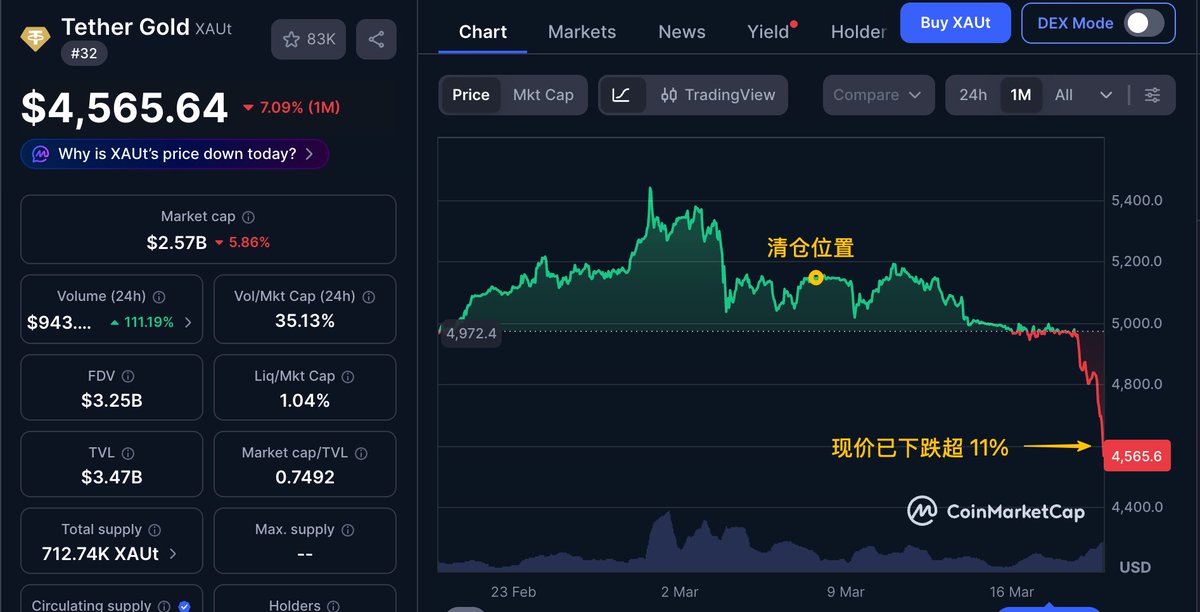Image resolution: width=1200 pixels, height=612 pixels.
Task: Click the Buy XAUt button
Action: [x=955, y=23]
